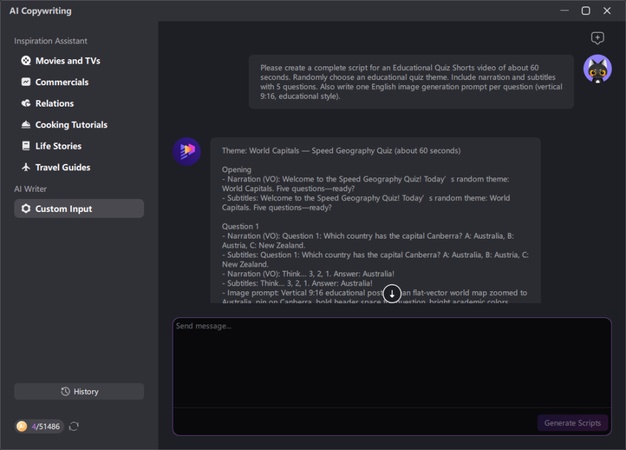The width and height of the screenshot is (626, 450).
Task: Click the chart icon beside Commercials
Action: point(26,82)
